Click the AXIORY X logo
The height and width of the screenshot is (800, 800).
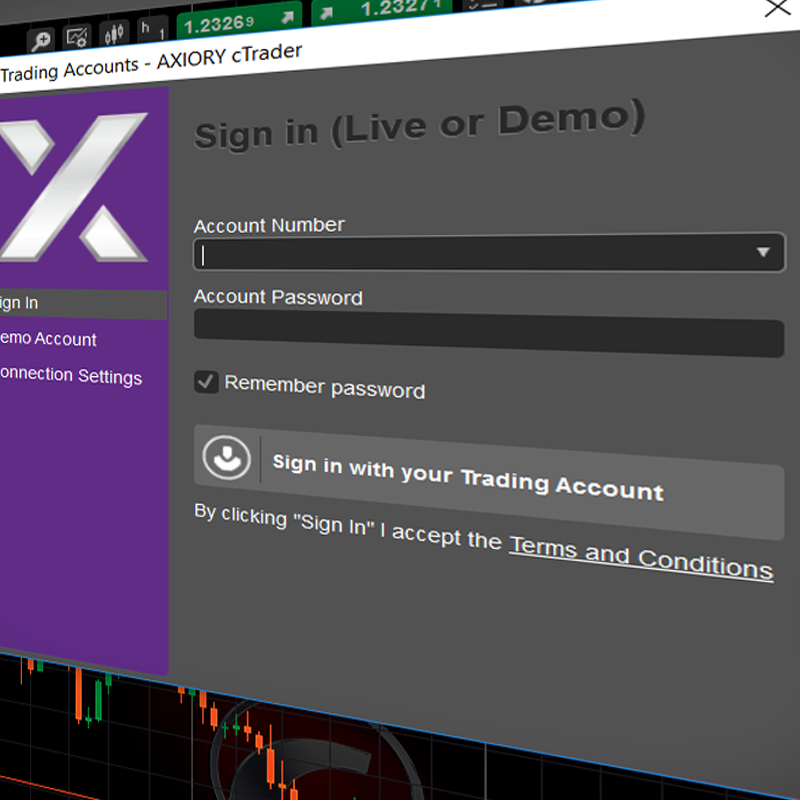74,187
